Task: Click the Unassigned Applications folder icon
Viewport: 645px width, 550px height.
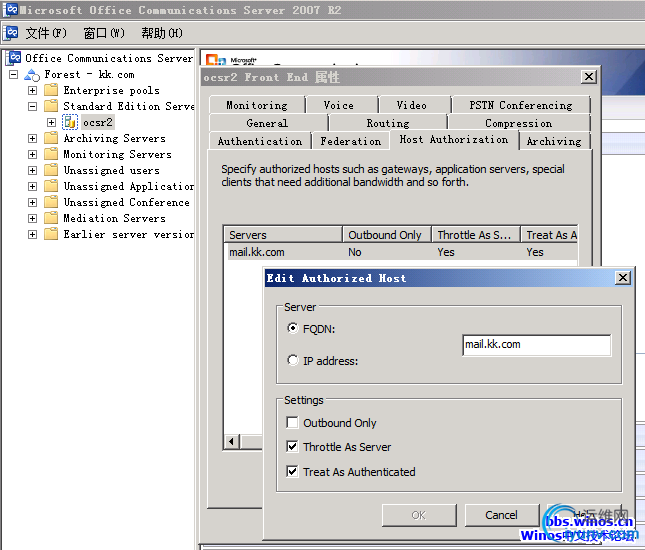Action: [x=51, y=186]
